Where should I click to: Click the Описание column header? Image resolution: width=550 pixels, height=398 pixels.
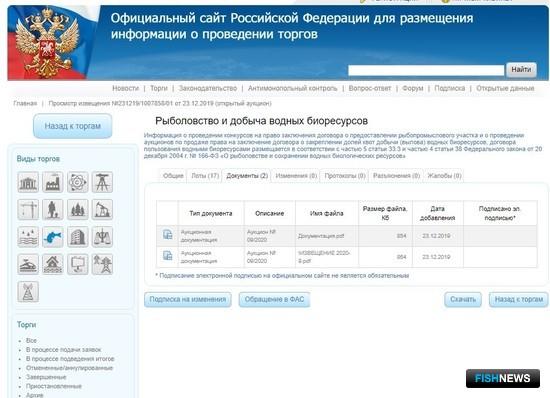pyautogui.click(x=269, y=213)
